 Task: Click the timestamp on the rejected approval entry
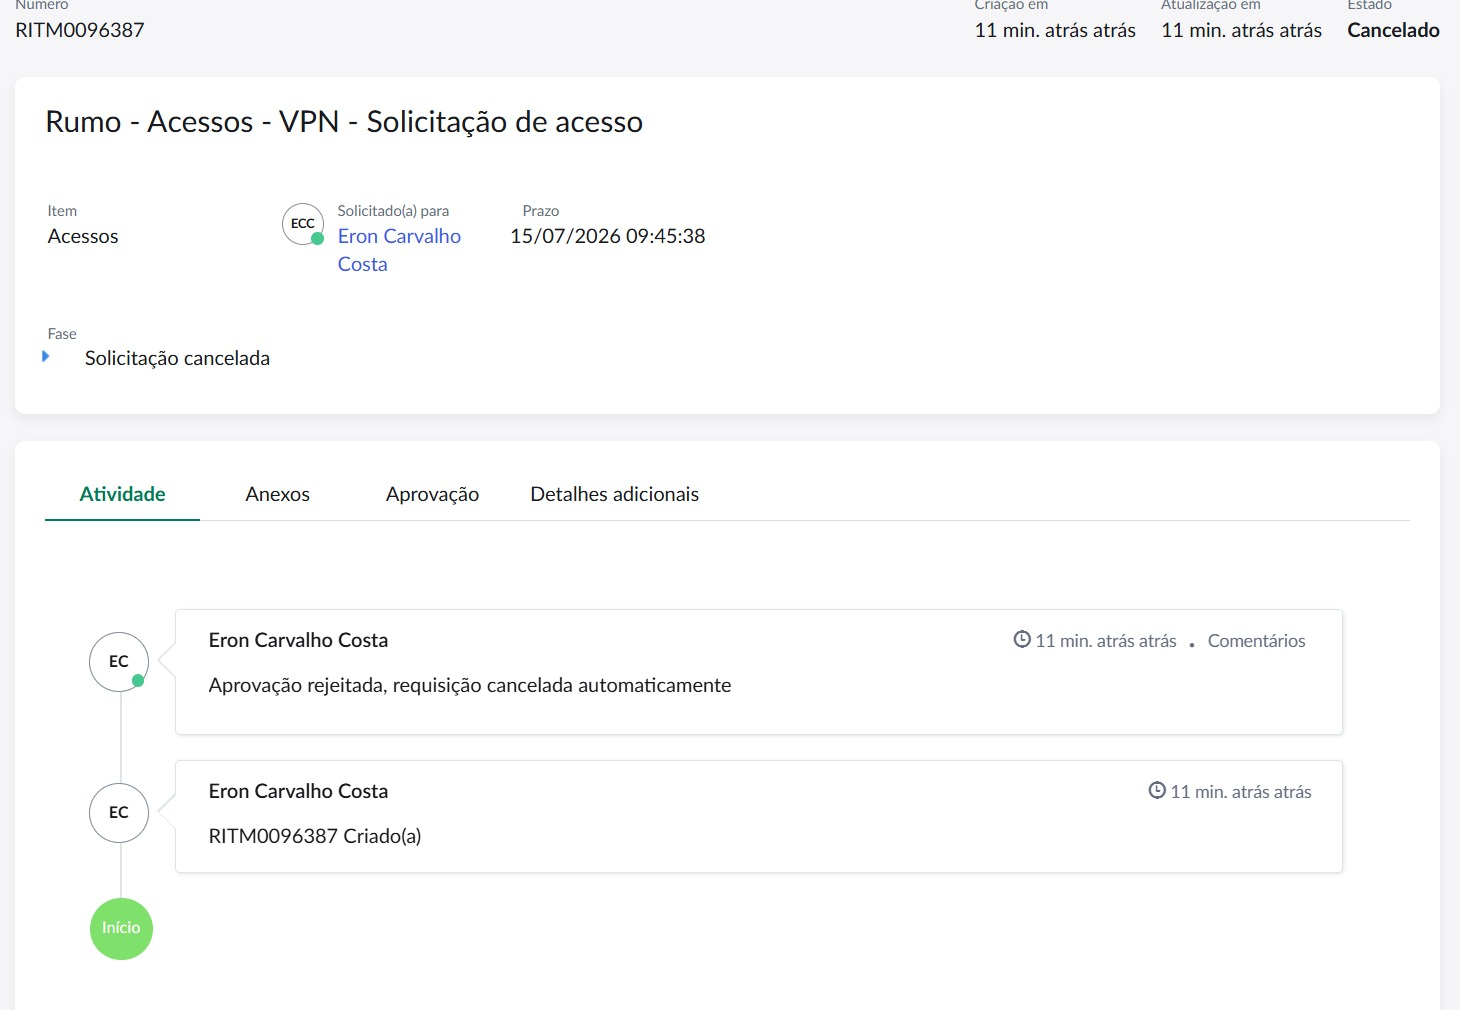click(x=1106, y=641)
